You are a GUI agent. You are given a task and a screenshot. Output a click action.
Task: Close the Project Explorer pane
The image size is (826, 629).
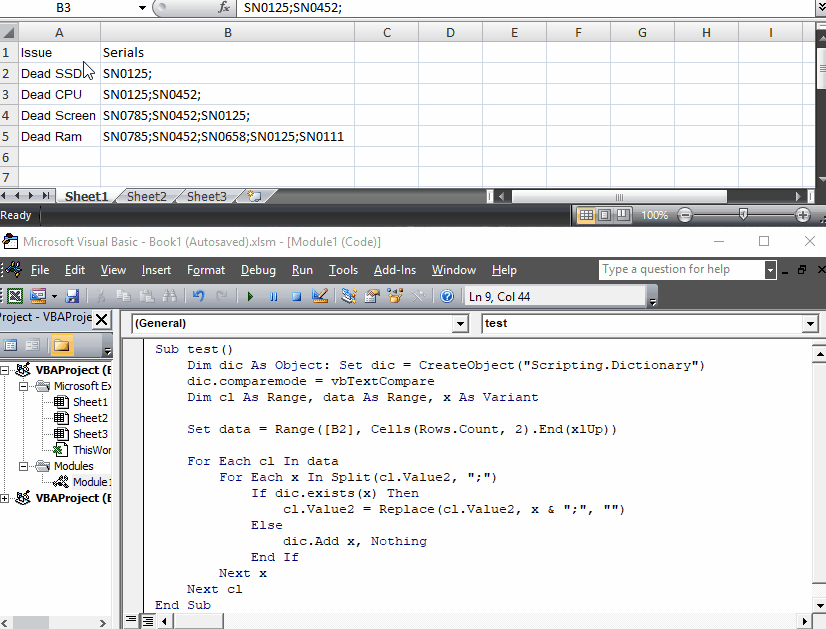[102, 319]
